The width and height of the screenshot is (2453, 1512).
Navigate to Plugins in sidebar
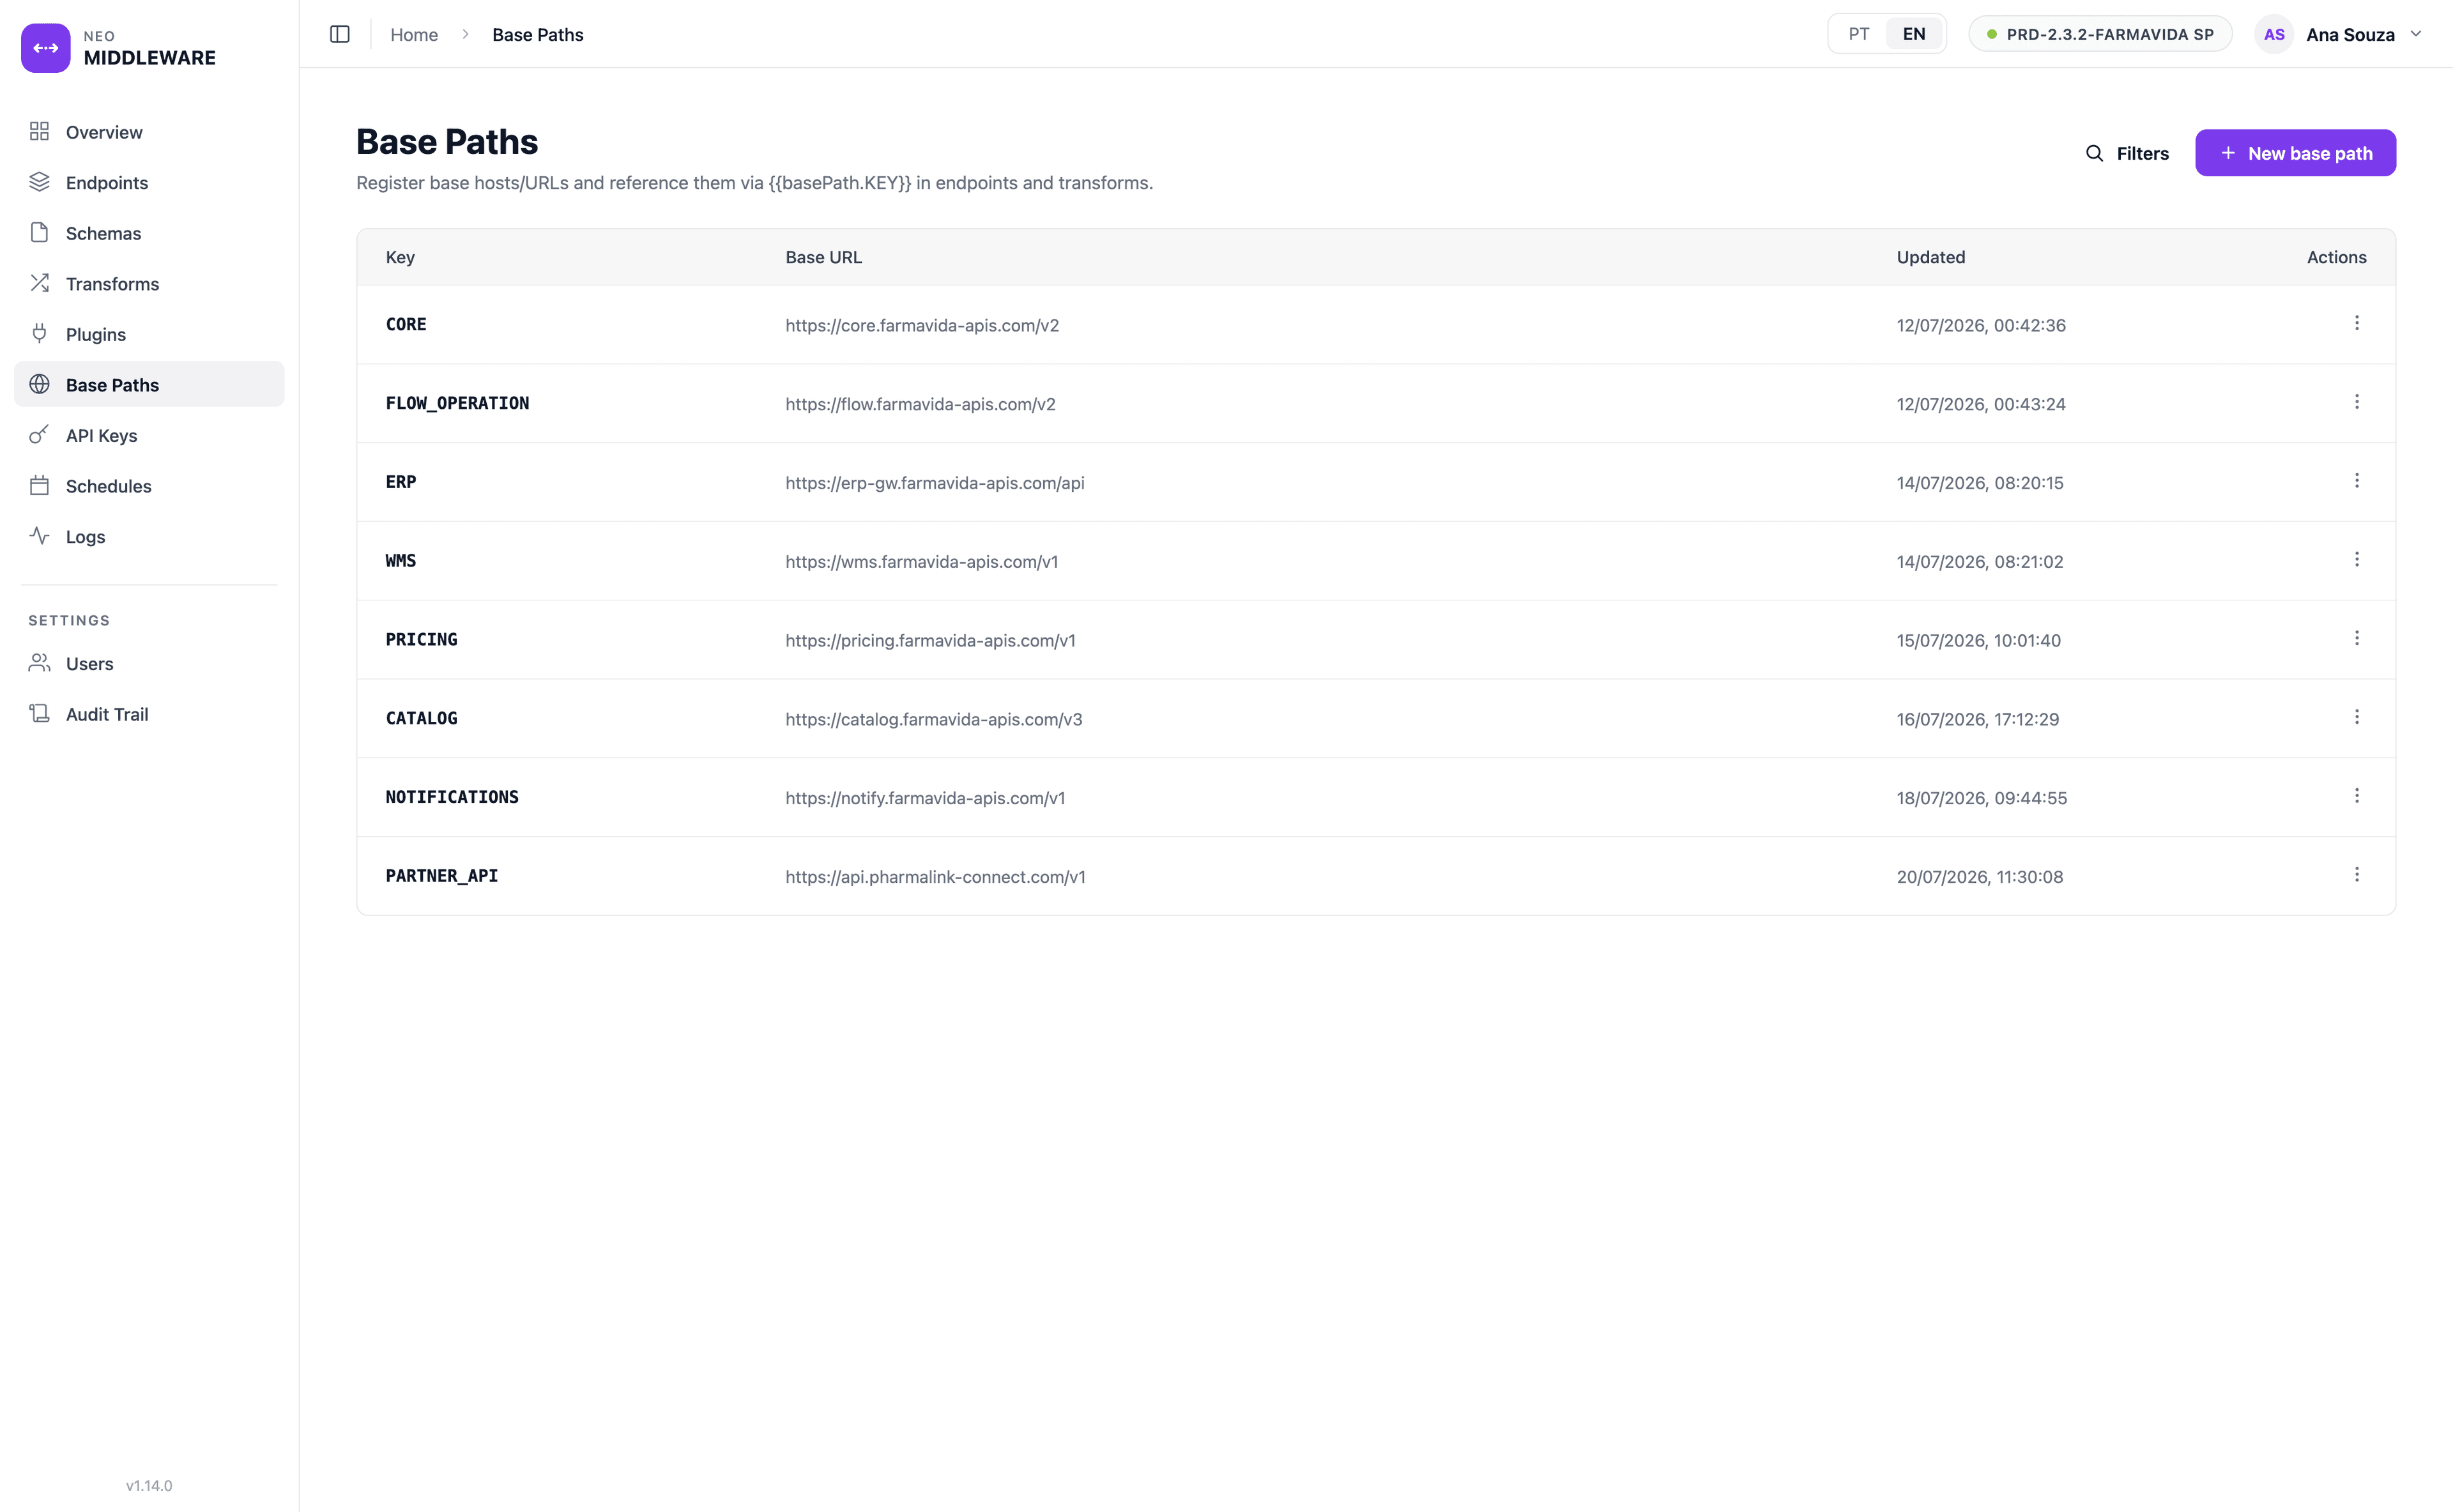(x=149, y=334)
